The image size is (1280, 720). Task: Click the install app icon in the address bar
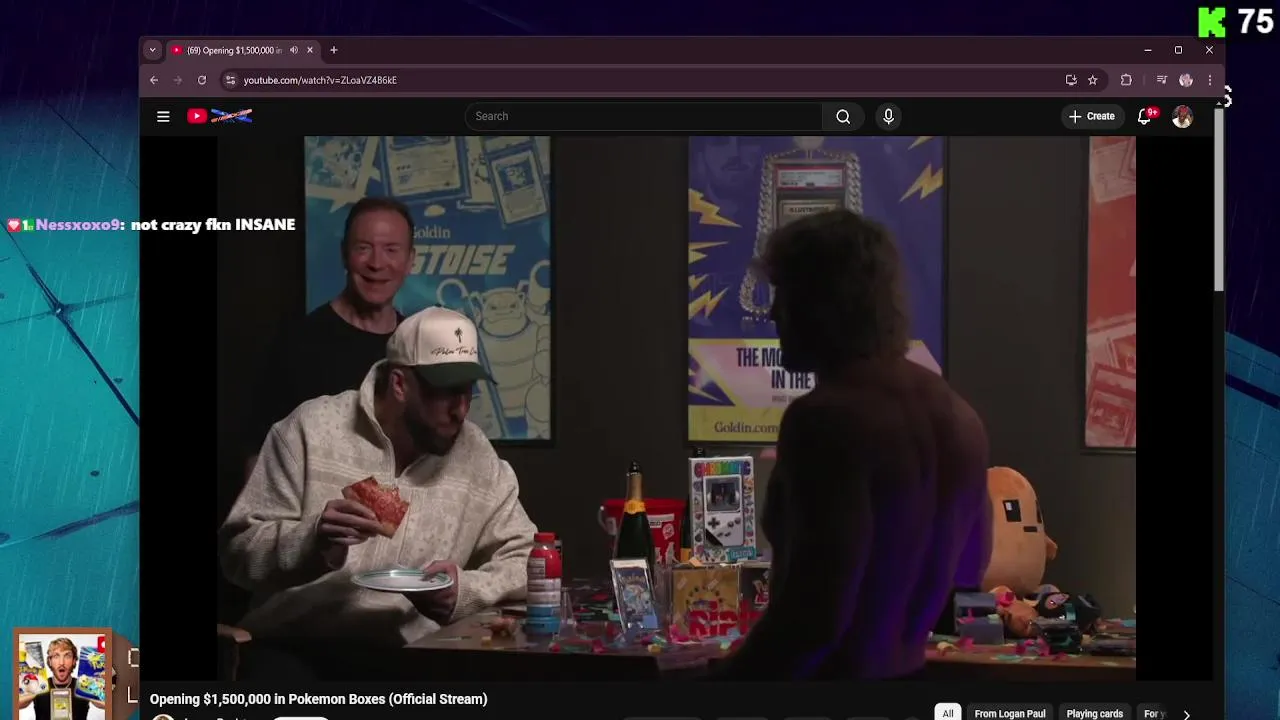point(1071,80)
